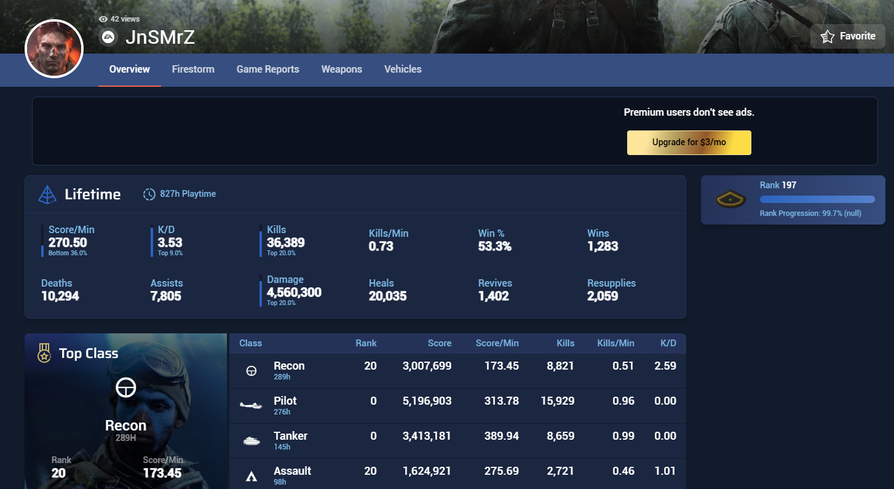Click the playtime clock icon
The height and width of the screenshot is (489, 894).
(x=149, y=194)
